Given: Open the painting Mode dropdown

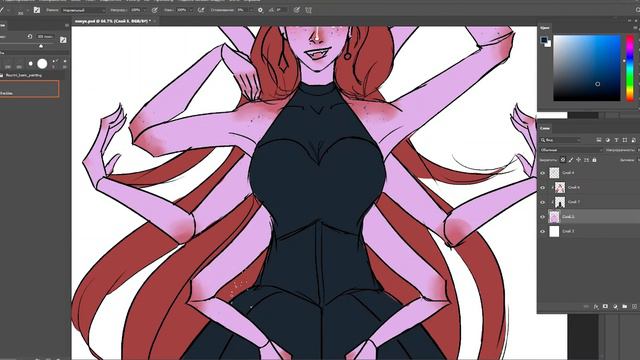Looking at the screenshot, I should click(83, 10).
